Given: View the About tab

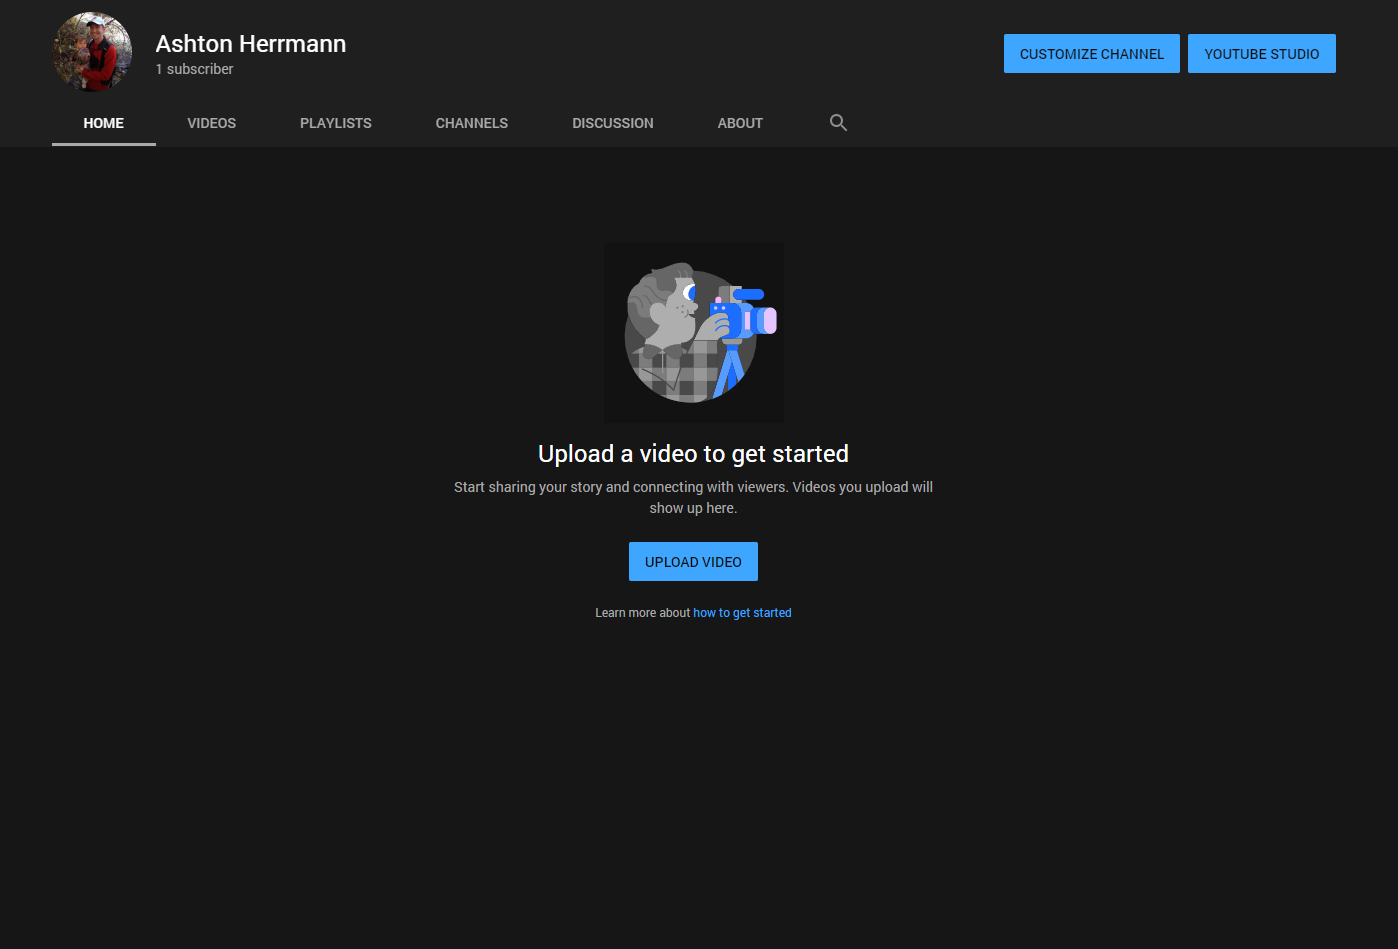Looking at the screenshot, I should [740, 123].
